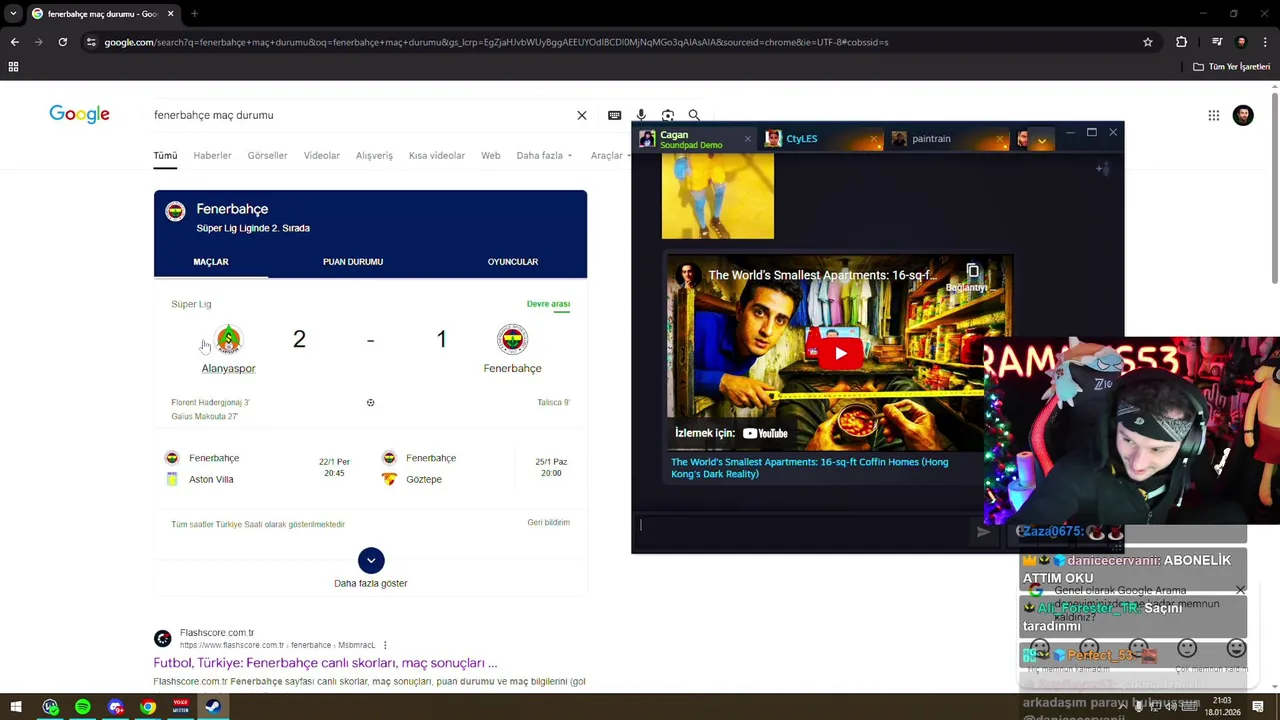Play the World's Smallest Apartments video

click(840, 353)
